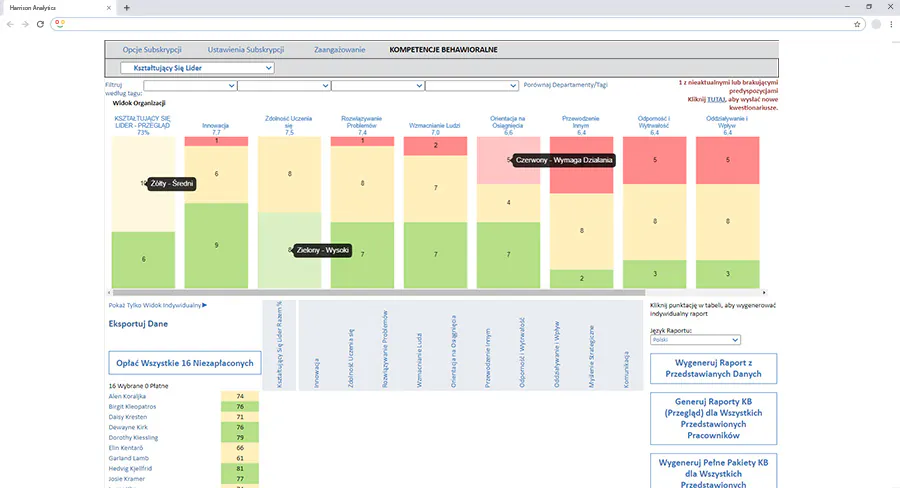Image resolution: width=900 pixels, height=488 pixels.
Task: Click Elin Kentarō's score 66
Action: (240, 448)
